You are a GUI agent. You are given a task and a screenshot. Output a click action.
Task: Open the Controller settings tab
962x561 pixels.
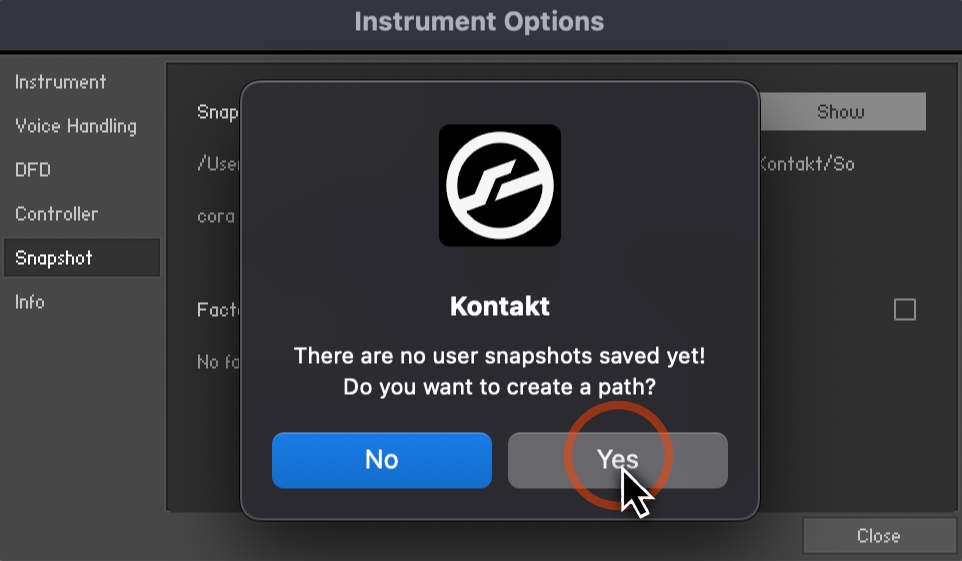tap(56, 214)
